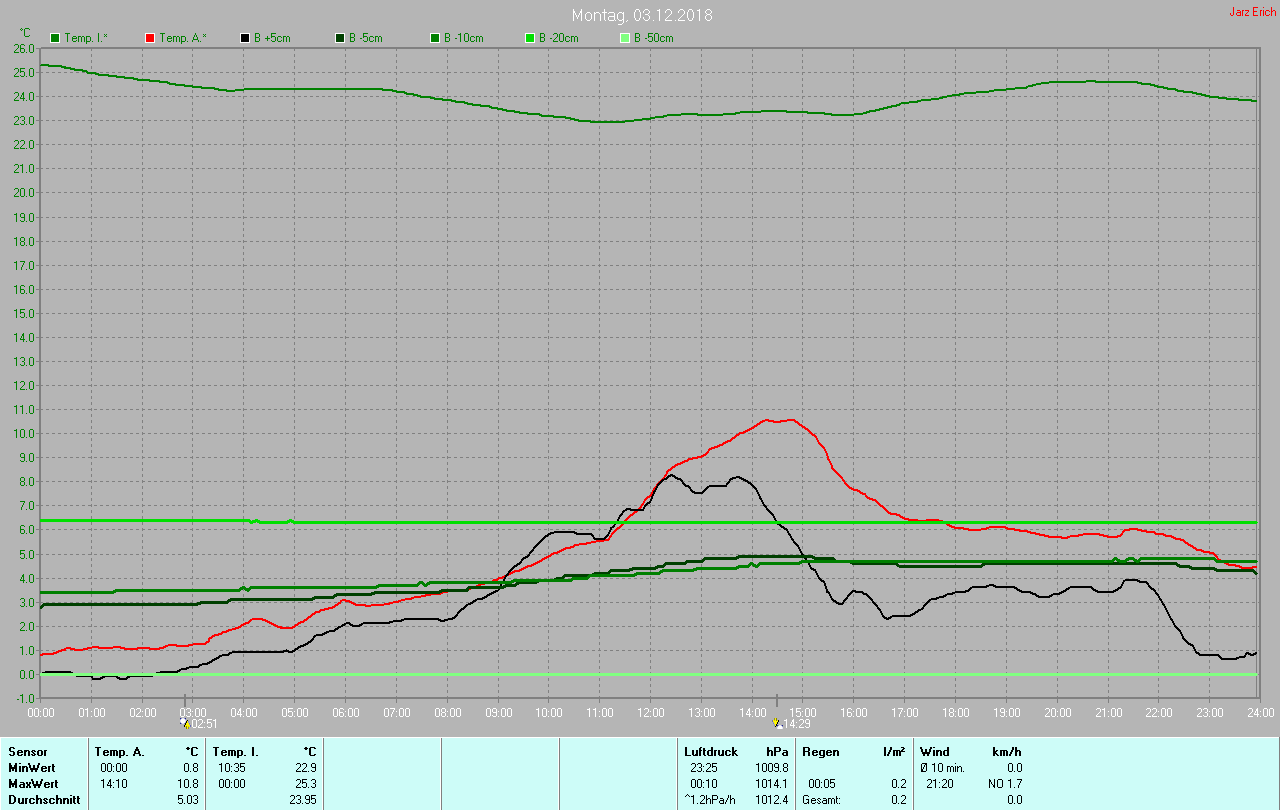Select the Regen column header
Viewport: 1280px width, 810px height.
820,751
